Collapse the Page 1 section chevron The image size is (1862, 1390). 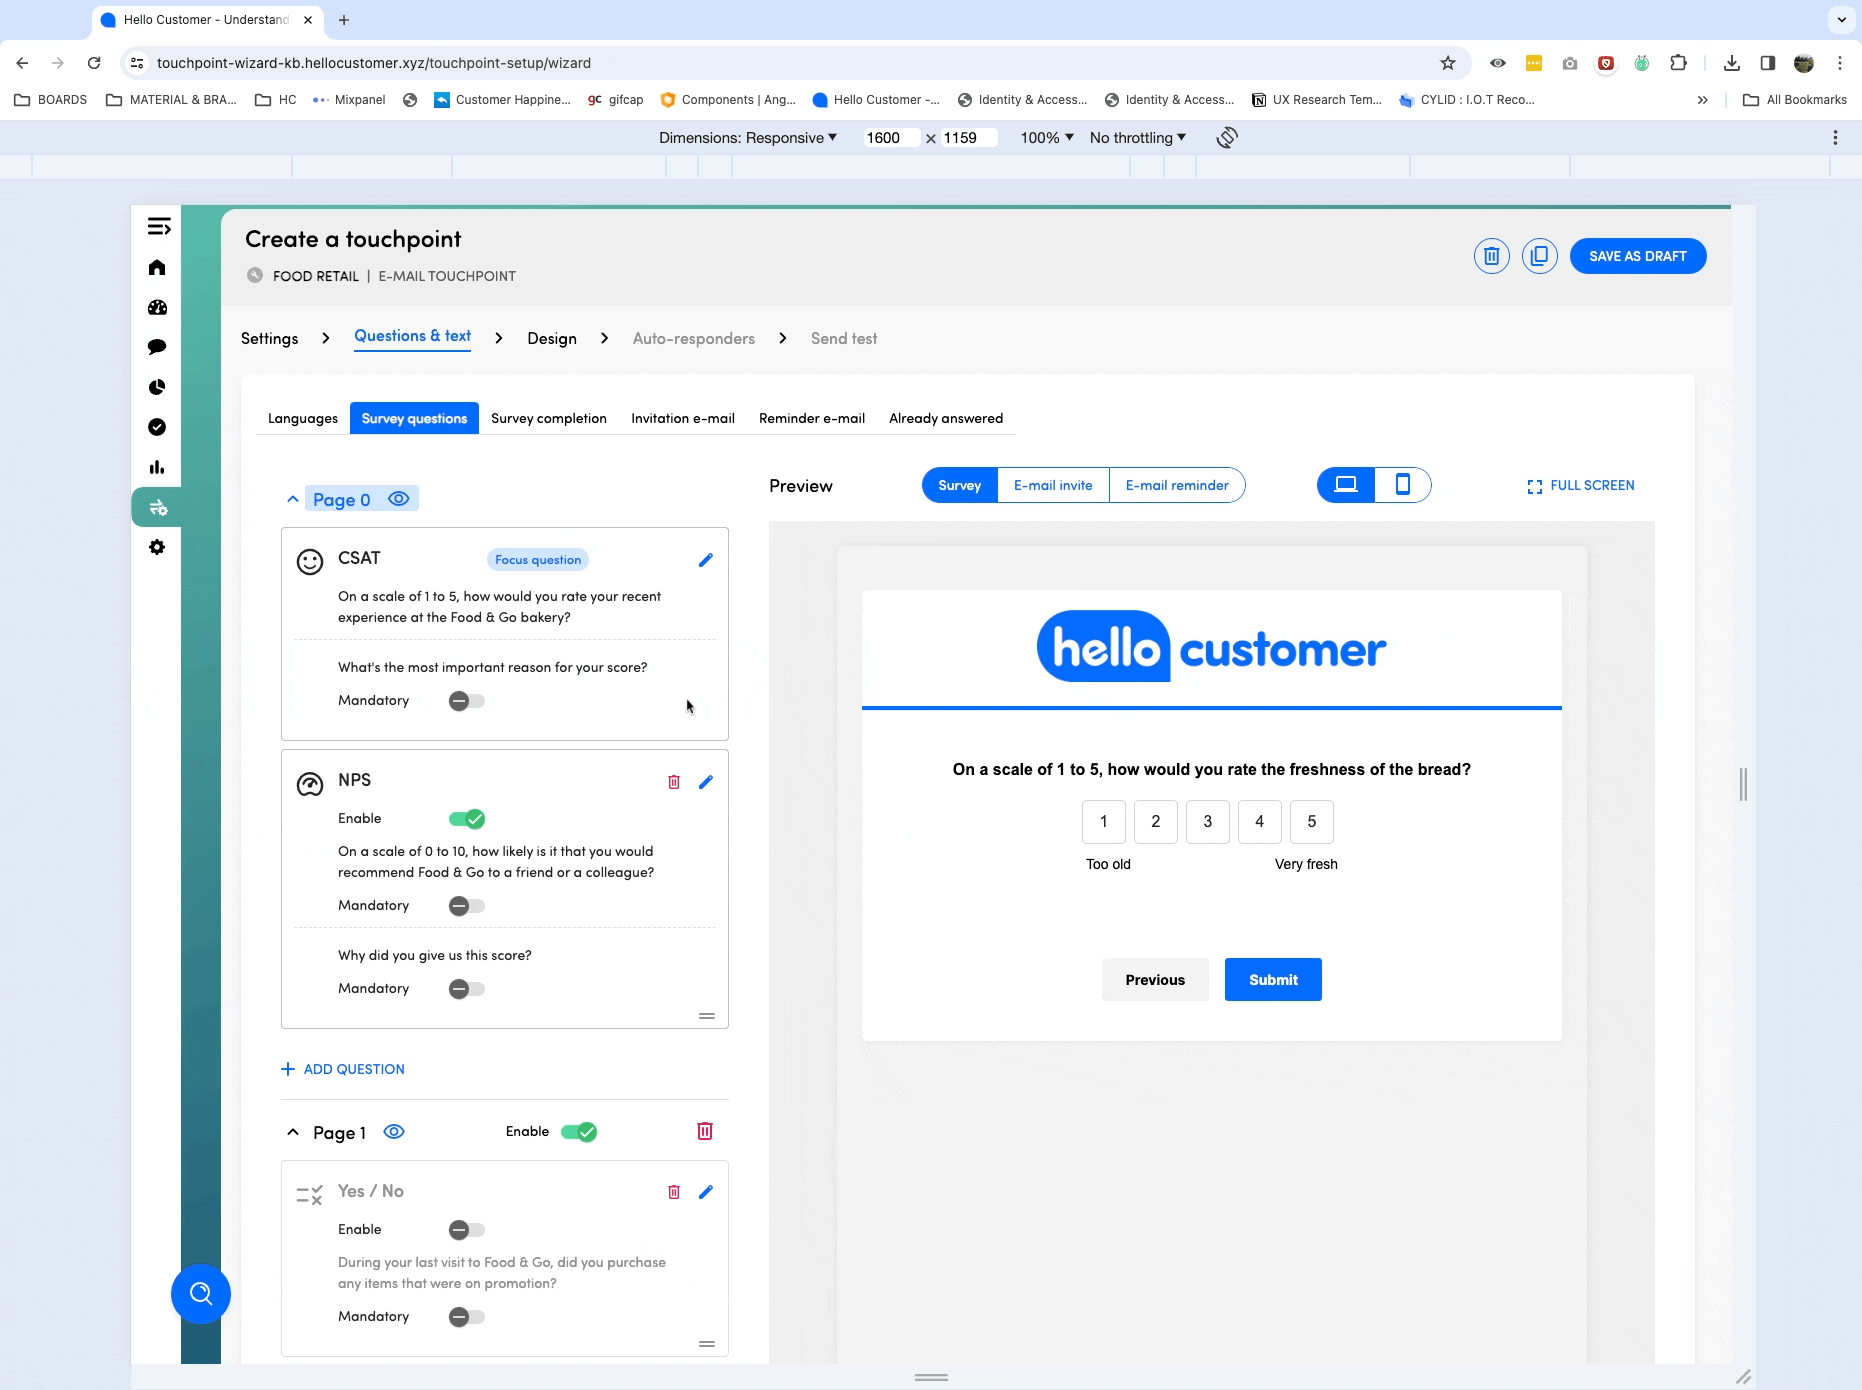pos(293,1132)
